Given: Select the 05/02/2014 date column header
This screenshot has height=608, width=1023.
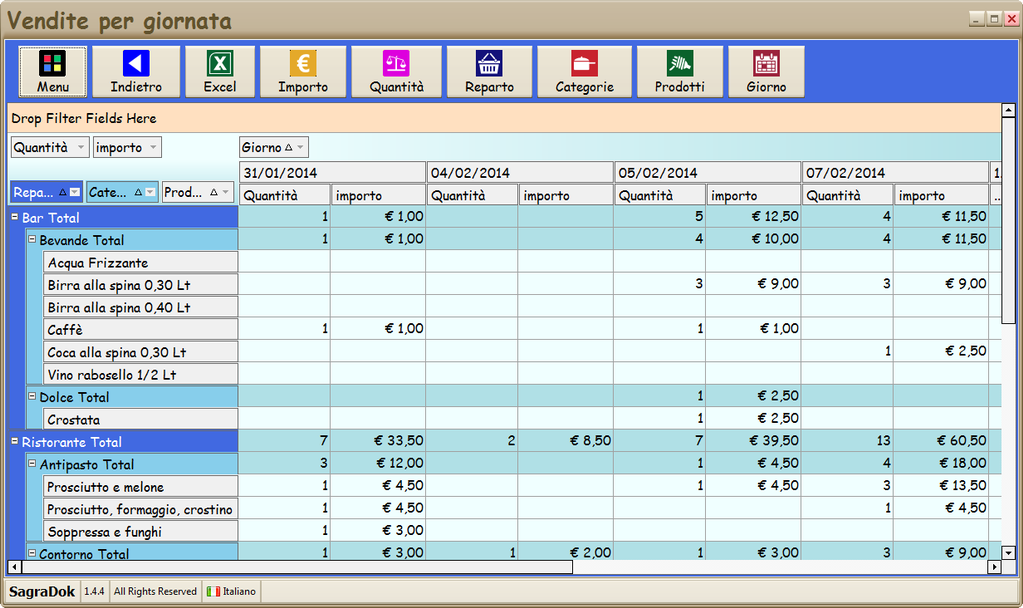Looking at the screenshot, I should tap(708, 172).
